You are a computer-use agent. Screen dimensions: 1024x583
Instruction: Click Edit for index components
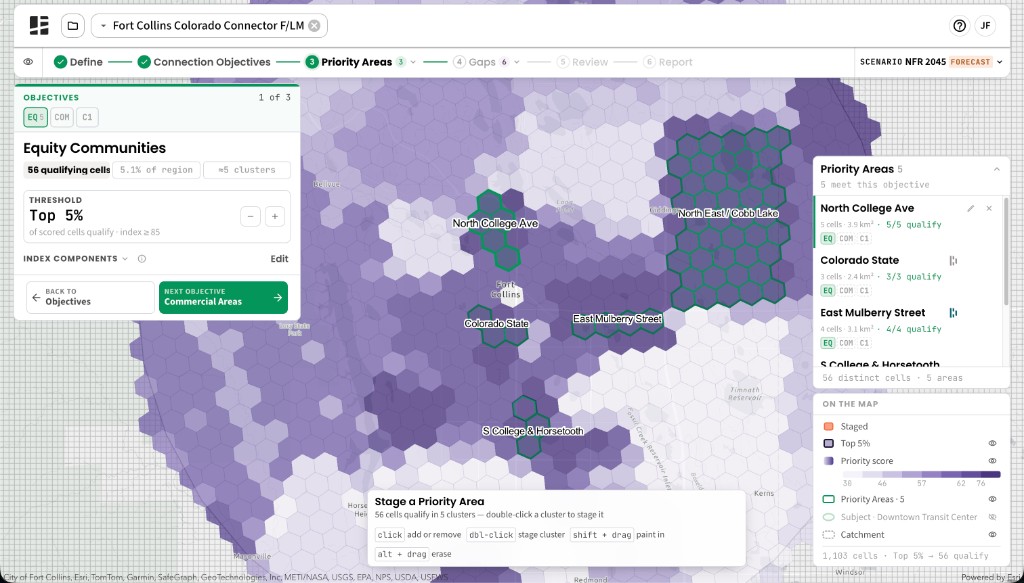[x=280, y=259]
